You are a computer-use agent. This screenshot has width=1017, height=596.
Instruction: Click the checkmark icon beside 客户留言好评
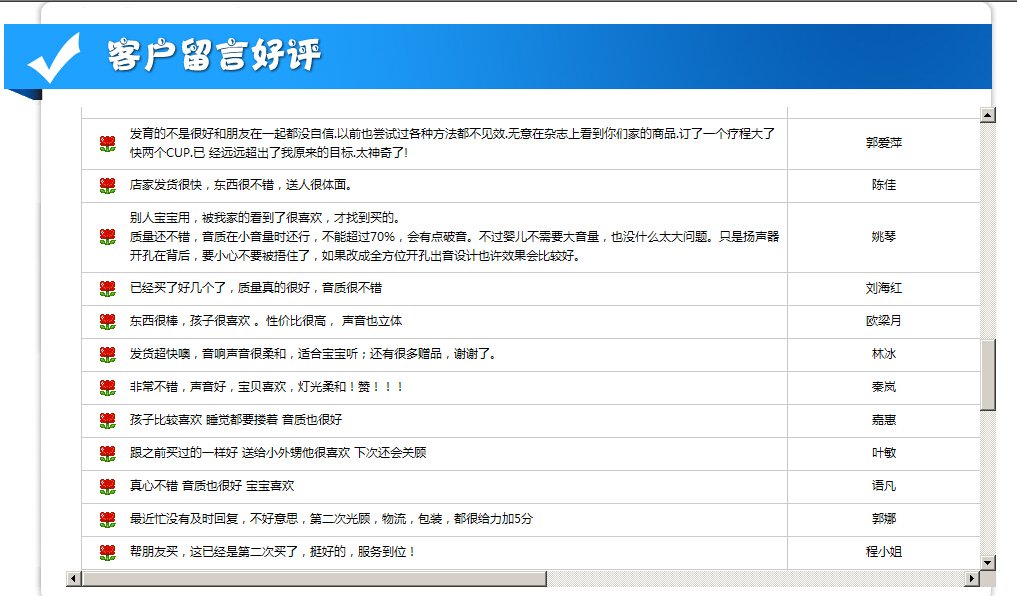53,58
